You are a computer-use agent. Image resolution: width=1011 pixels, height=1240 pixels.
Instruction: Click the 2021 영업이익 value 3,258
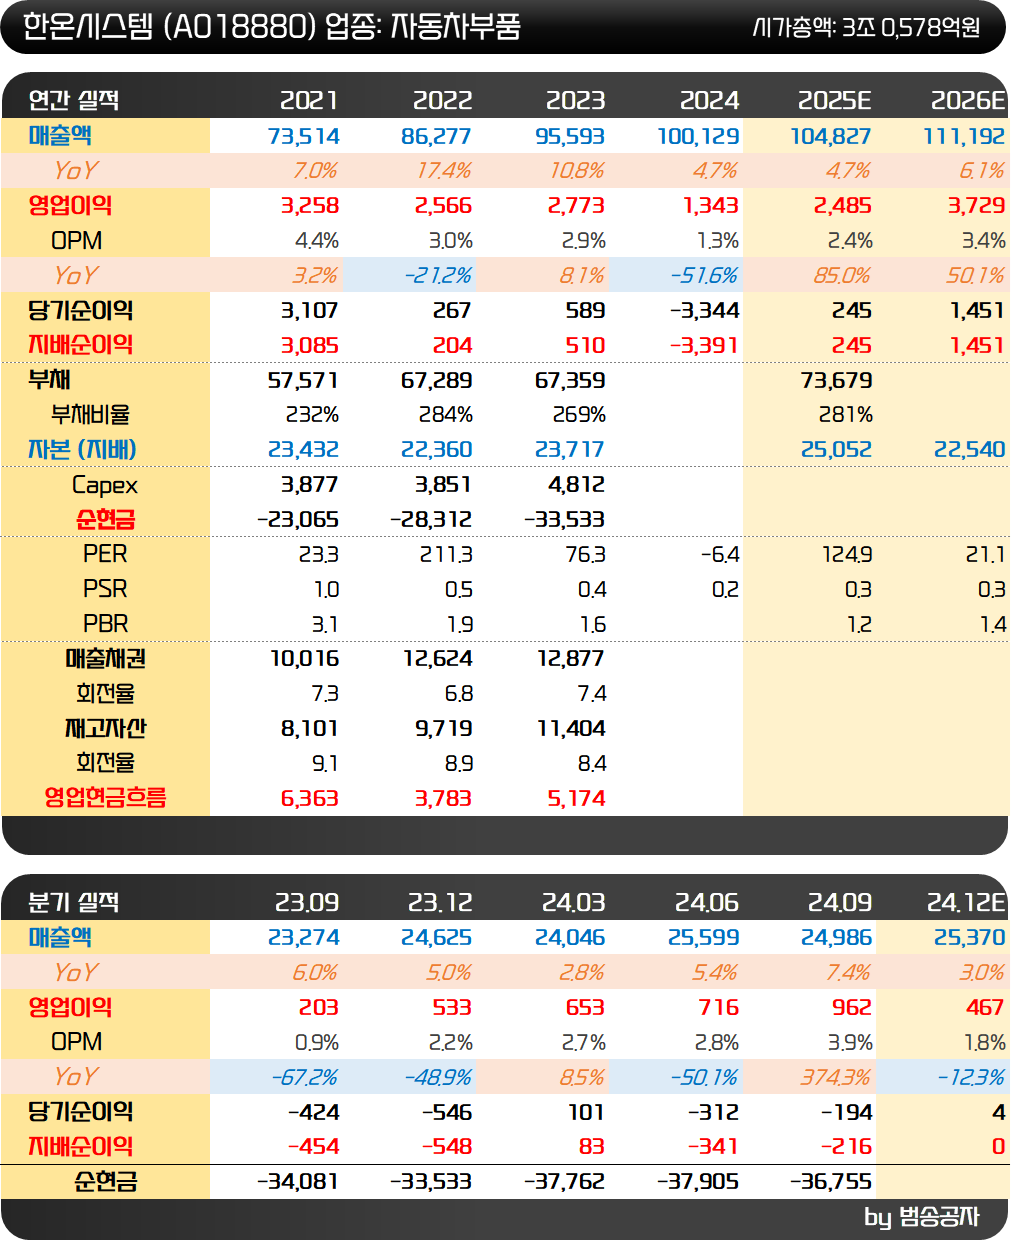(x=310, y=206)
